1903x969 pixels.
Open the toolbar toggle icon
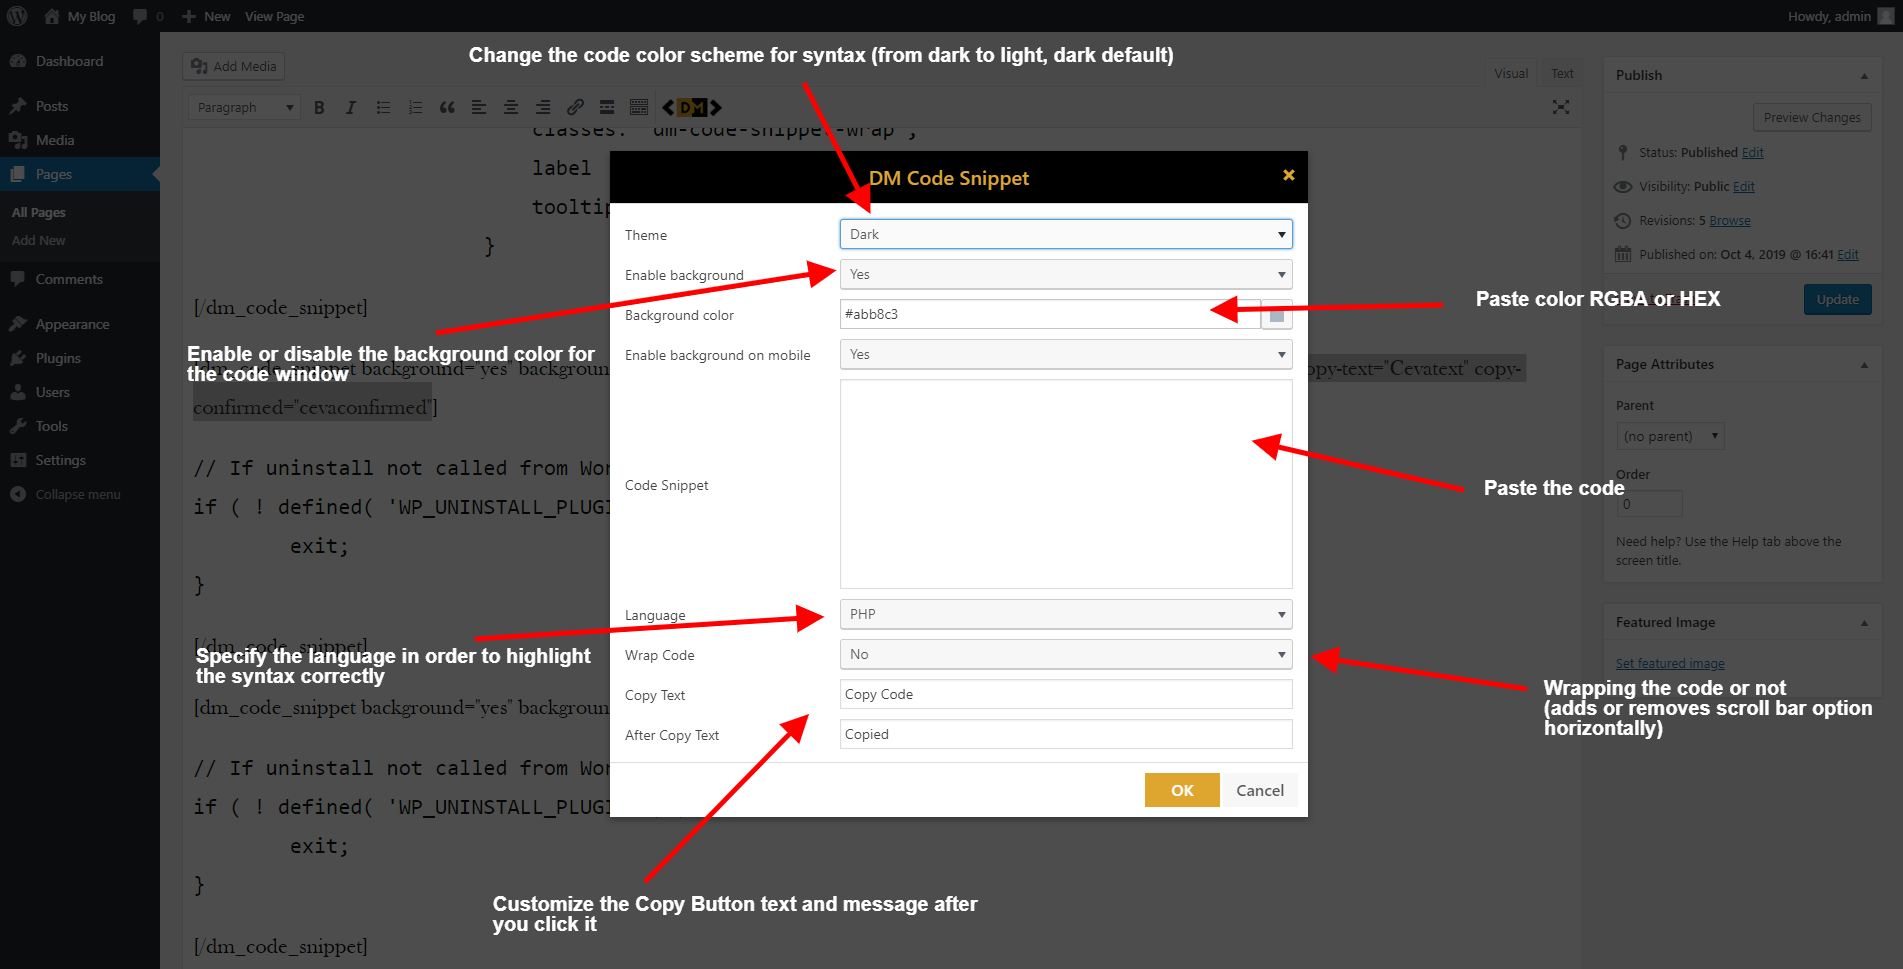[639, 107]
